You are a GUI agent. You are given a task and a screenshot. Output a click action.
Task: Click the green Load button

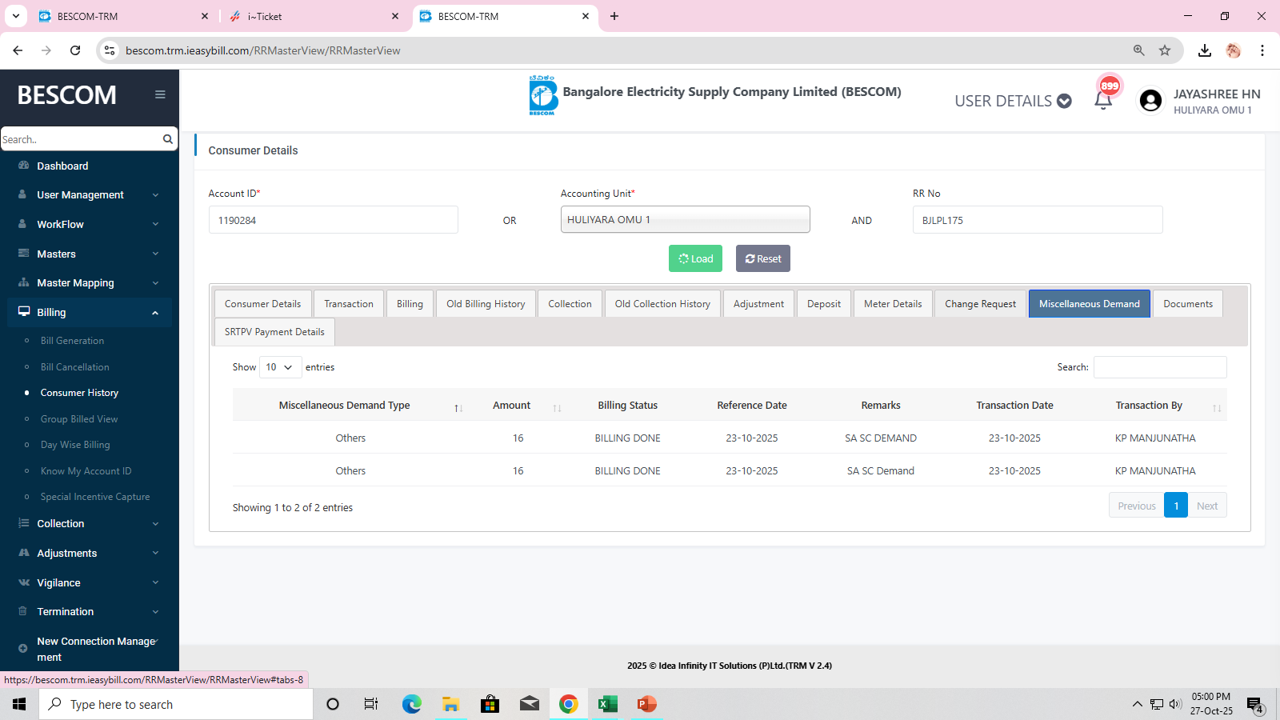(x=695, y=258)
